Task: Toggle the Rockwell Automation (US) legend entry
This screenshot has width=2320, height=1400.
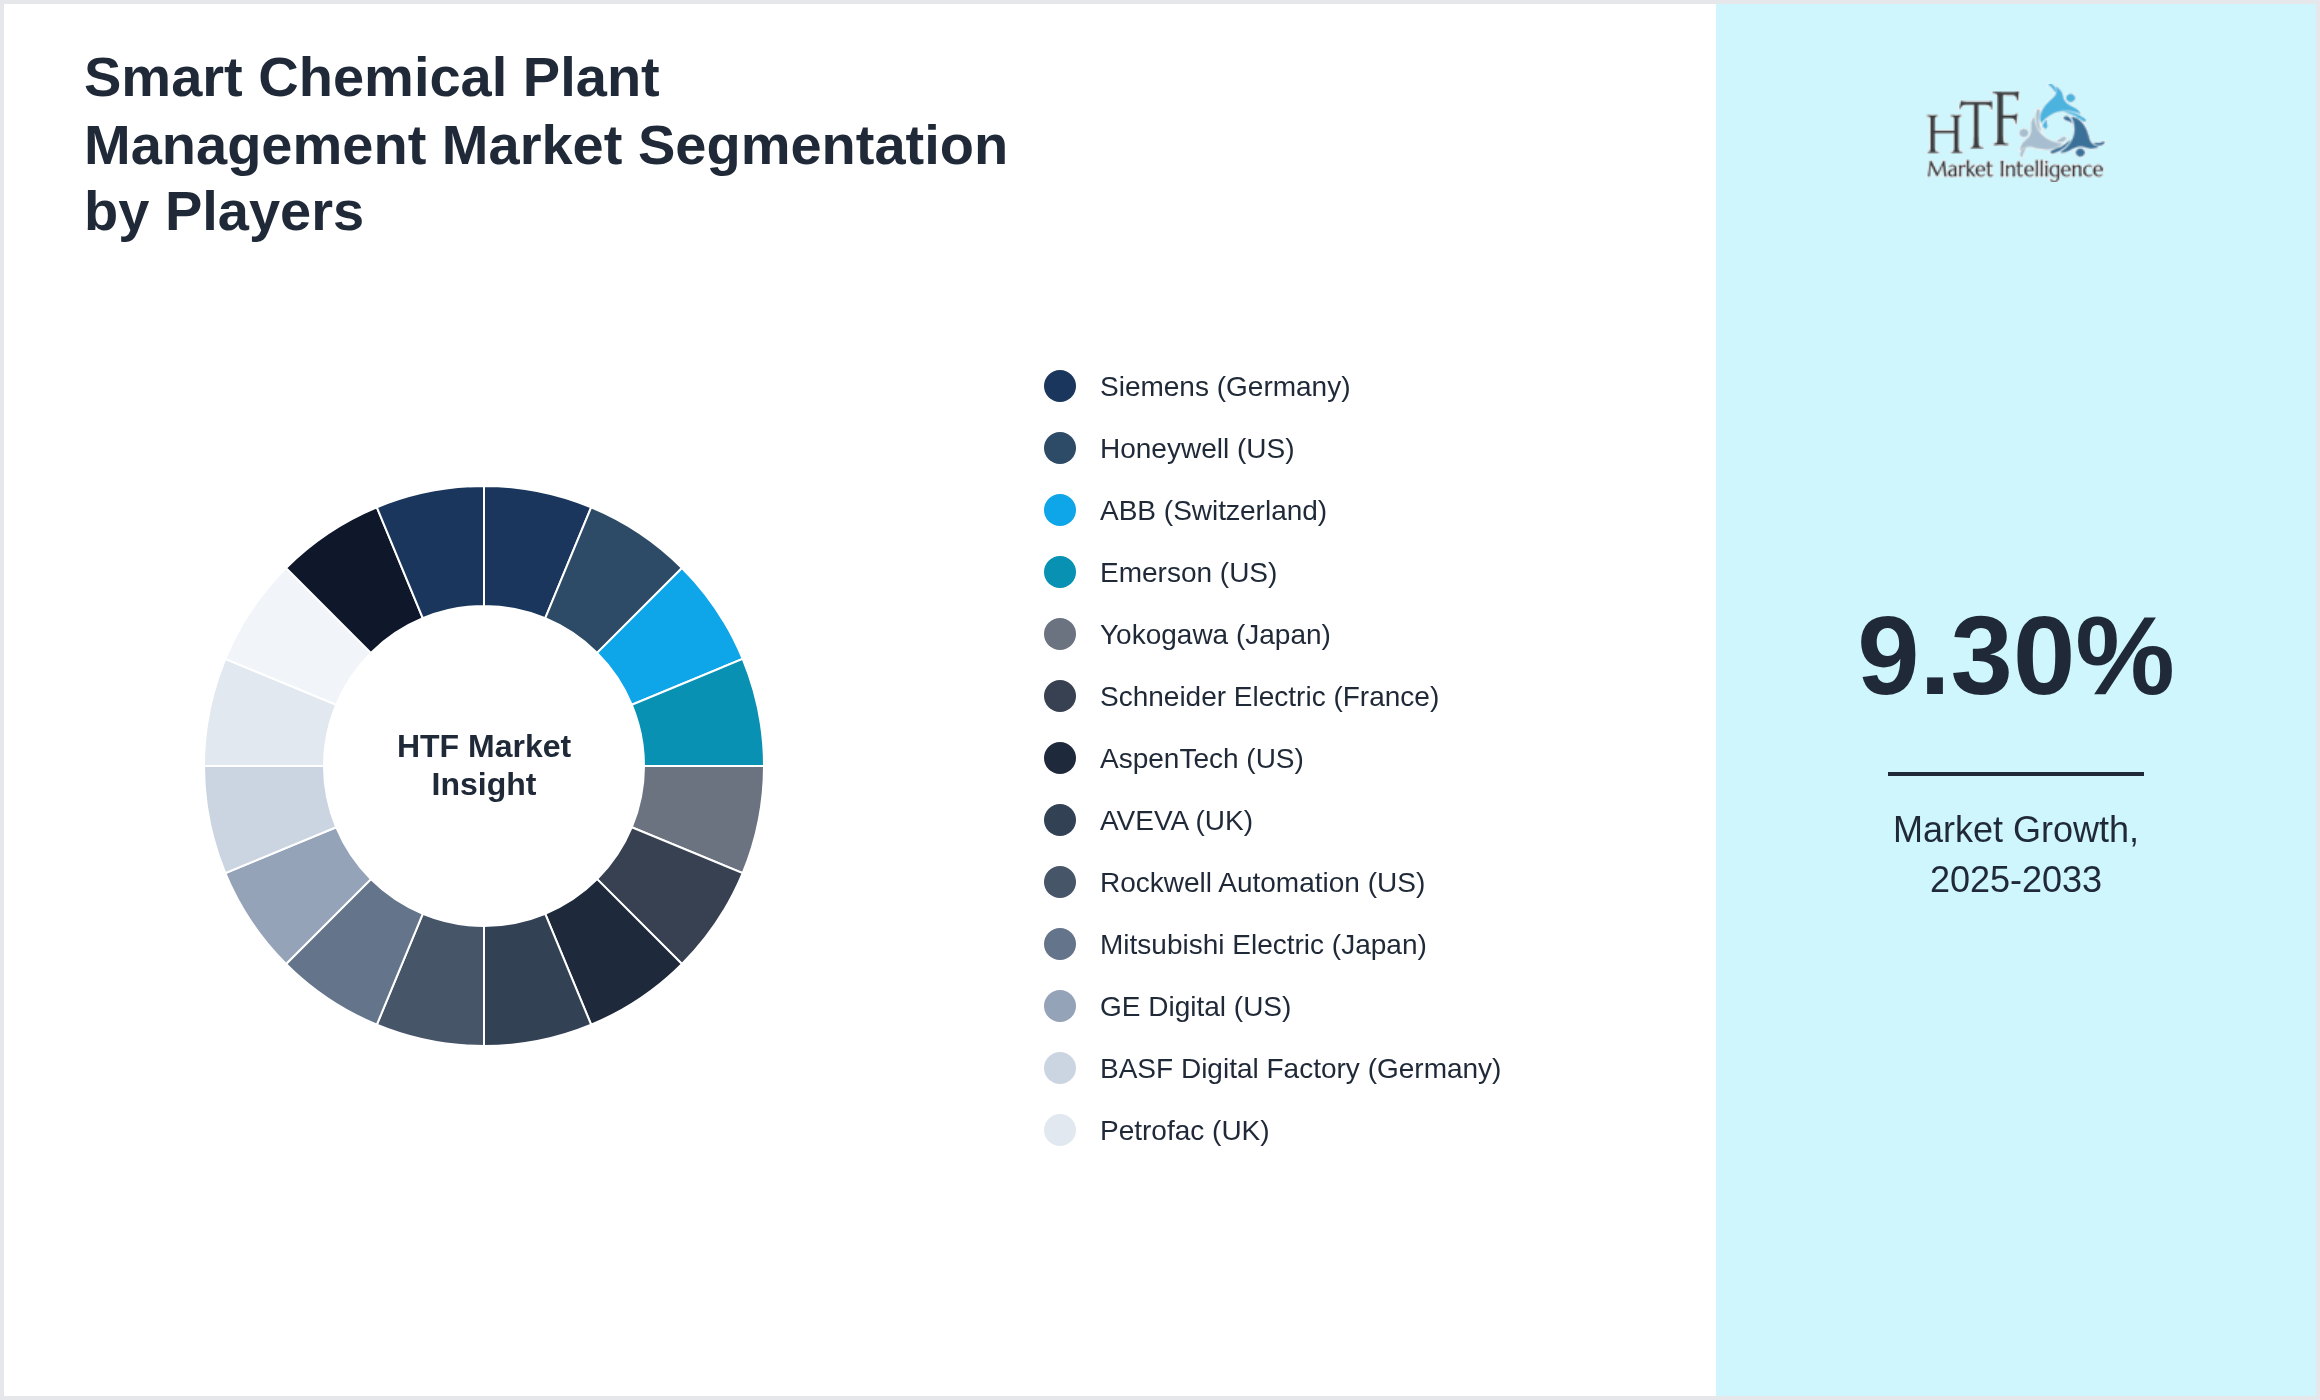Action: click(x=1262, y=882)
